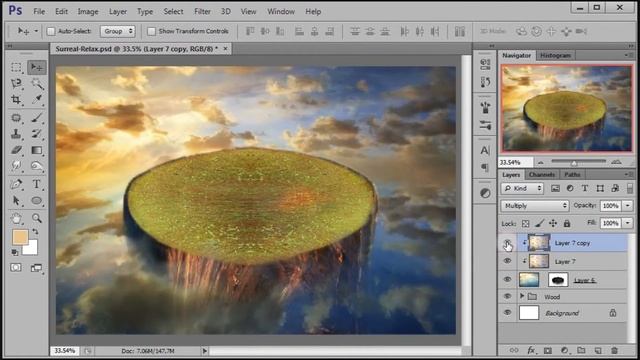Select the Dodge tool
The height and width of the screenshot is (360, 640).
pyautogui.click(x=37, y=166)
